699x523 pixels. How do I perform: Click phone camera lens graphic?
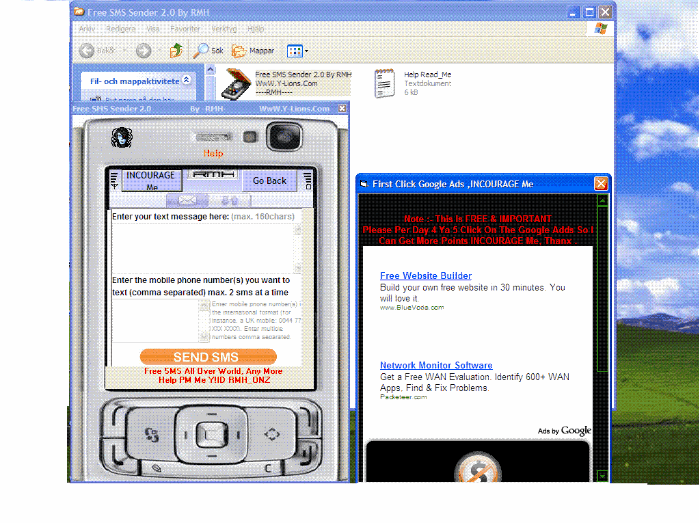pyautogui.click(x=284, y=136)
